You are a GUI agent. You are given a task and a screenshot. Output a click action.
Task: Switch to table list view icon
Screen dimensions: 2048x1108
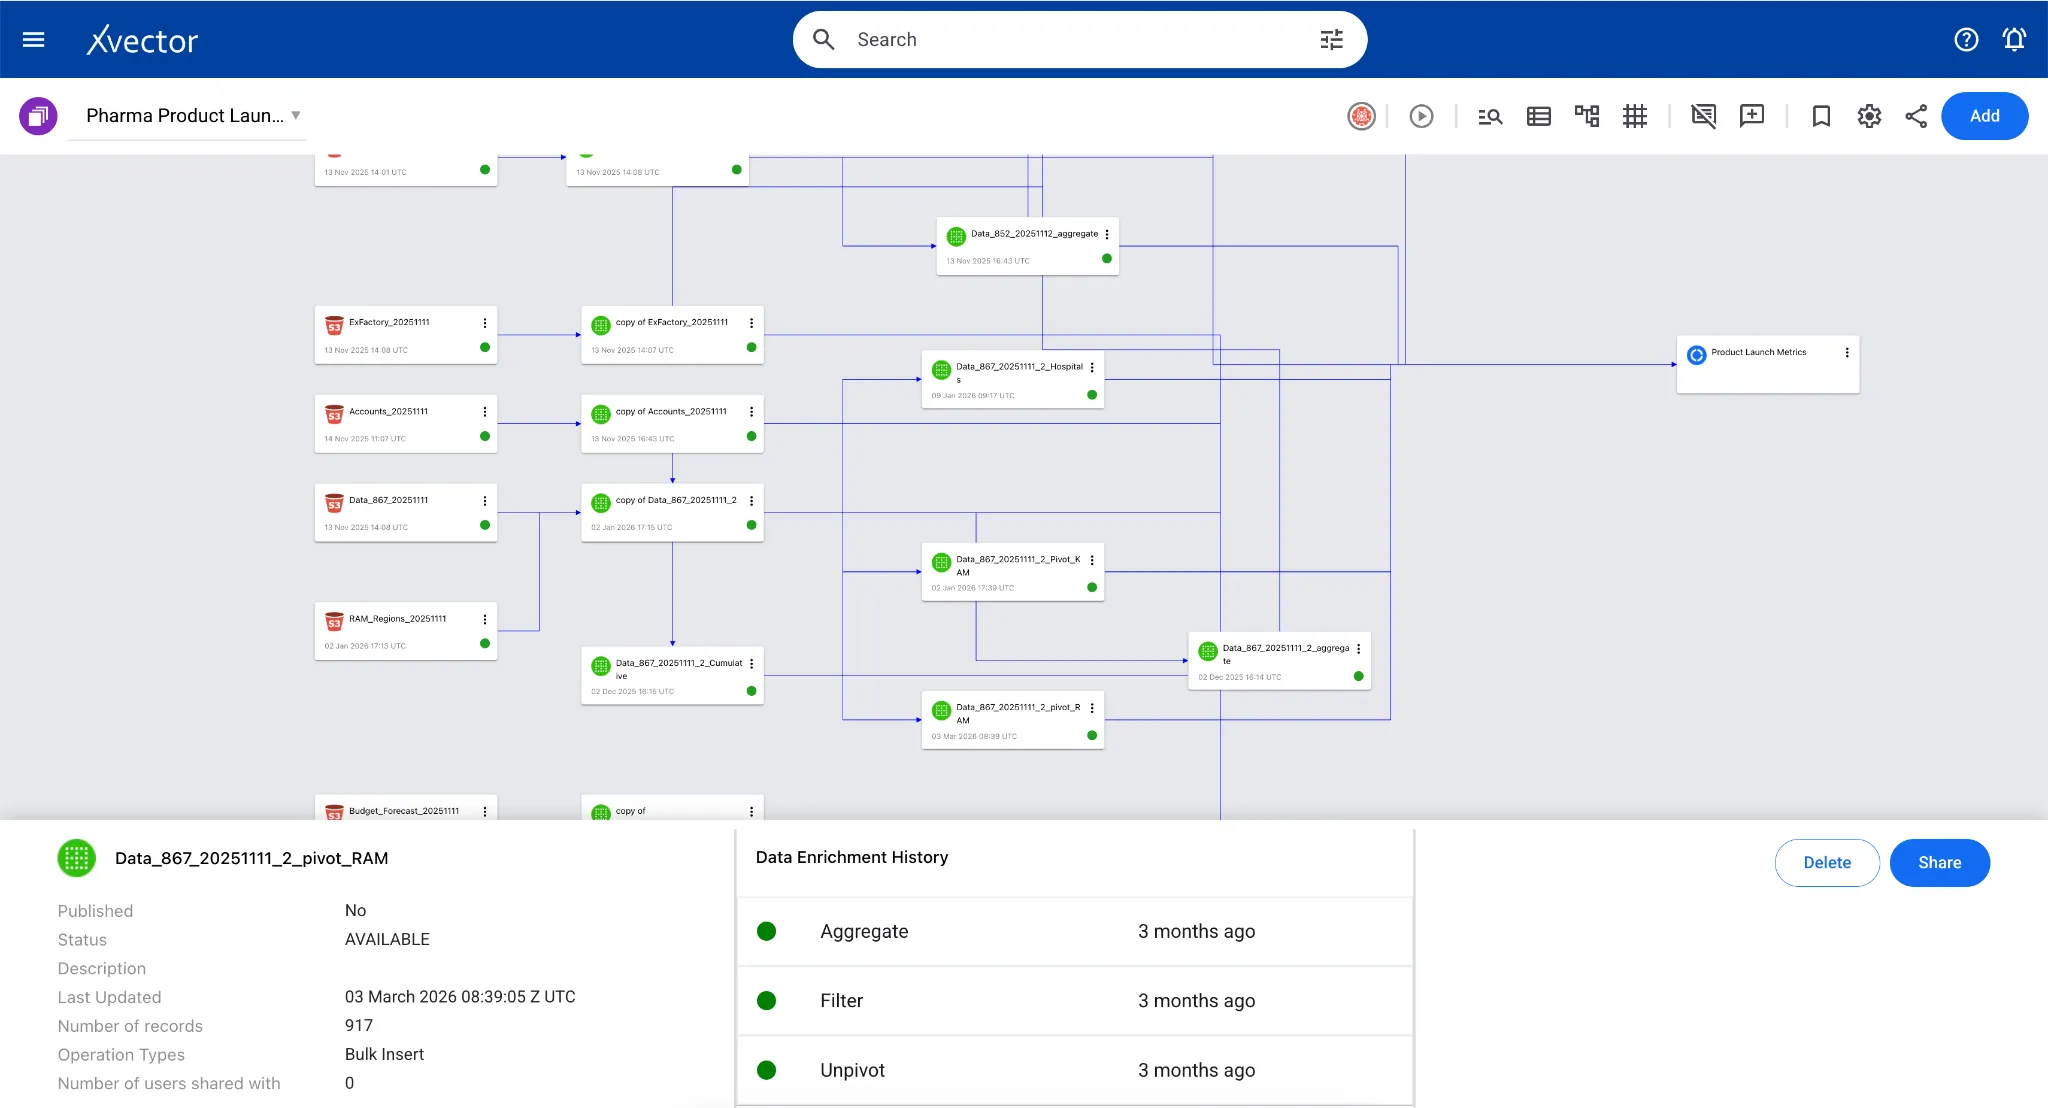(1539, 116)
